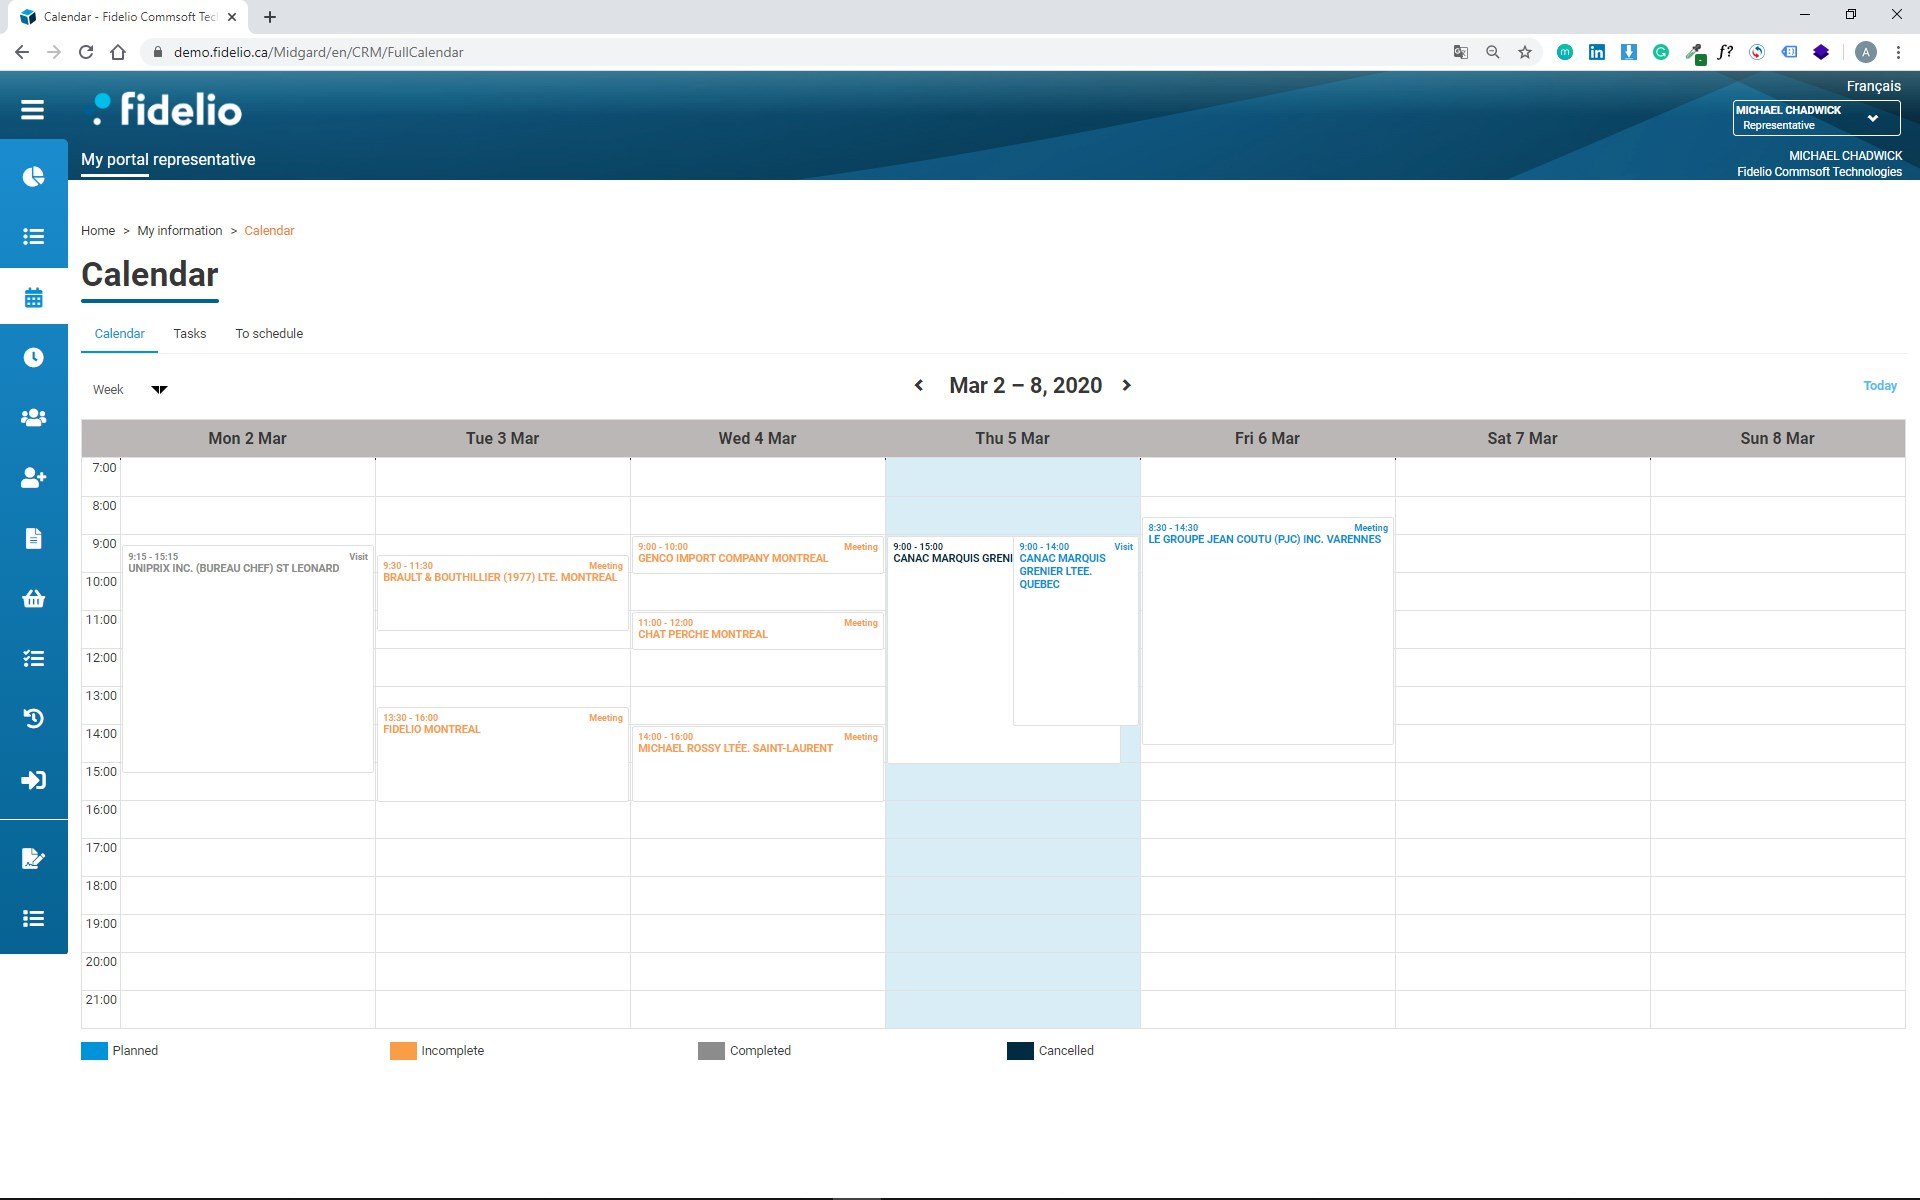The image size is (1920, 1200).
Task: Expand the Week view dropdown
Action: pyautogui.click(x=130, y=389)
